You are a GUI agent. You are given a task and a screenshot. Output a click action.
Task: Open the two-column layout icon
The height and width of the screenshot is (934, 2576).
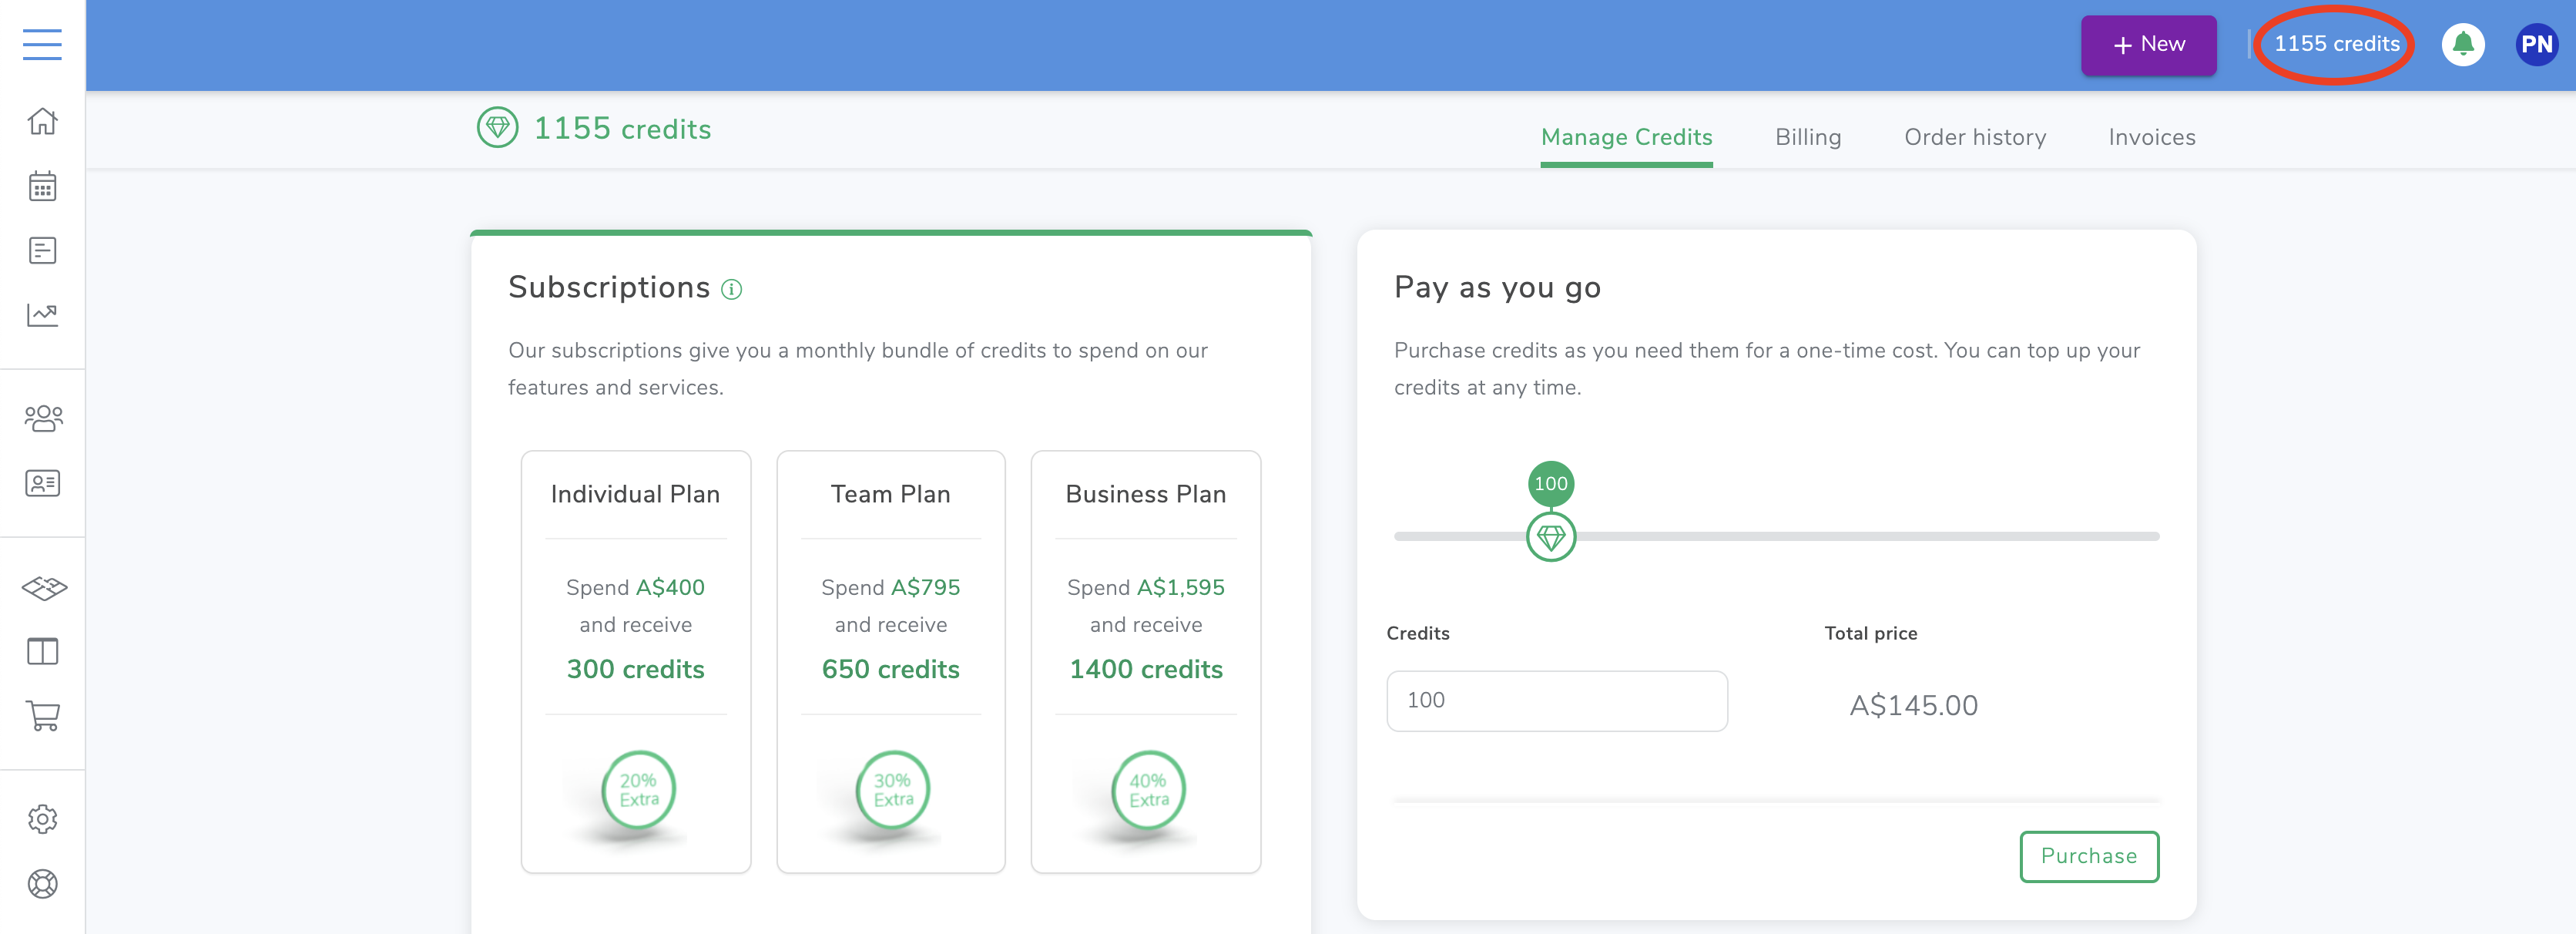click(x=42, y=652)
